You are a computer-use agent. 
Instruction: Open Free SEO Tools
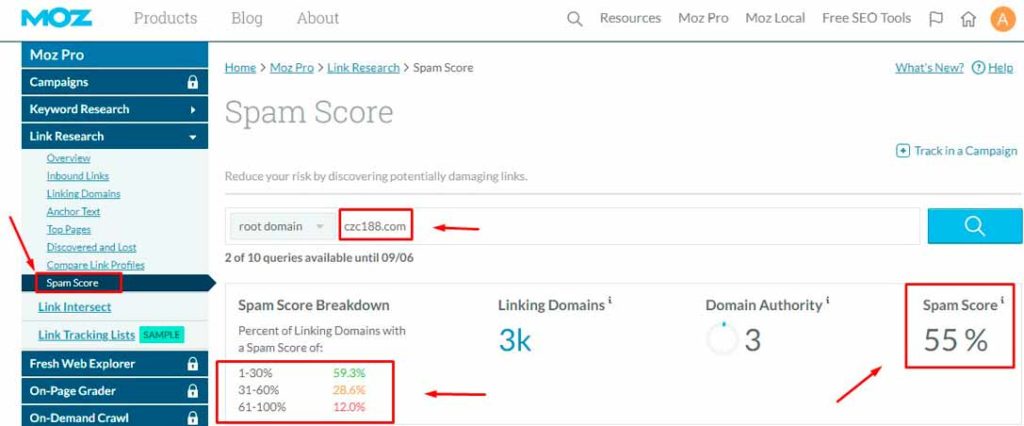tap(867, 19)
